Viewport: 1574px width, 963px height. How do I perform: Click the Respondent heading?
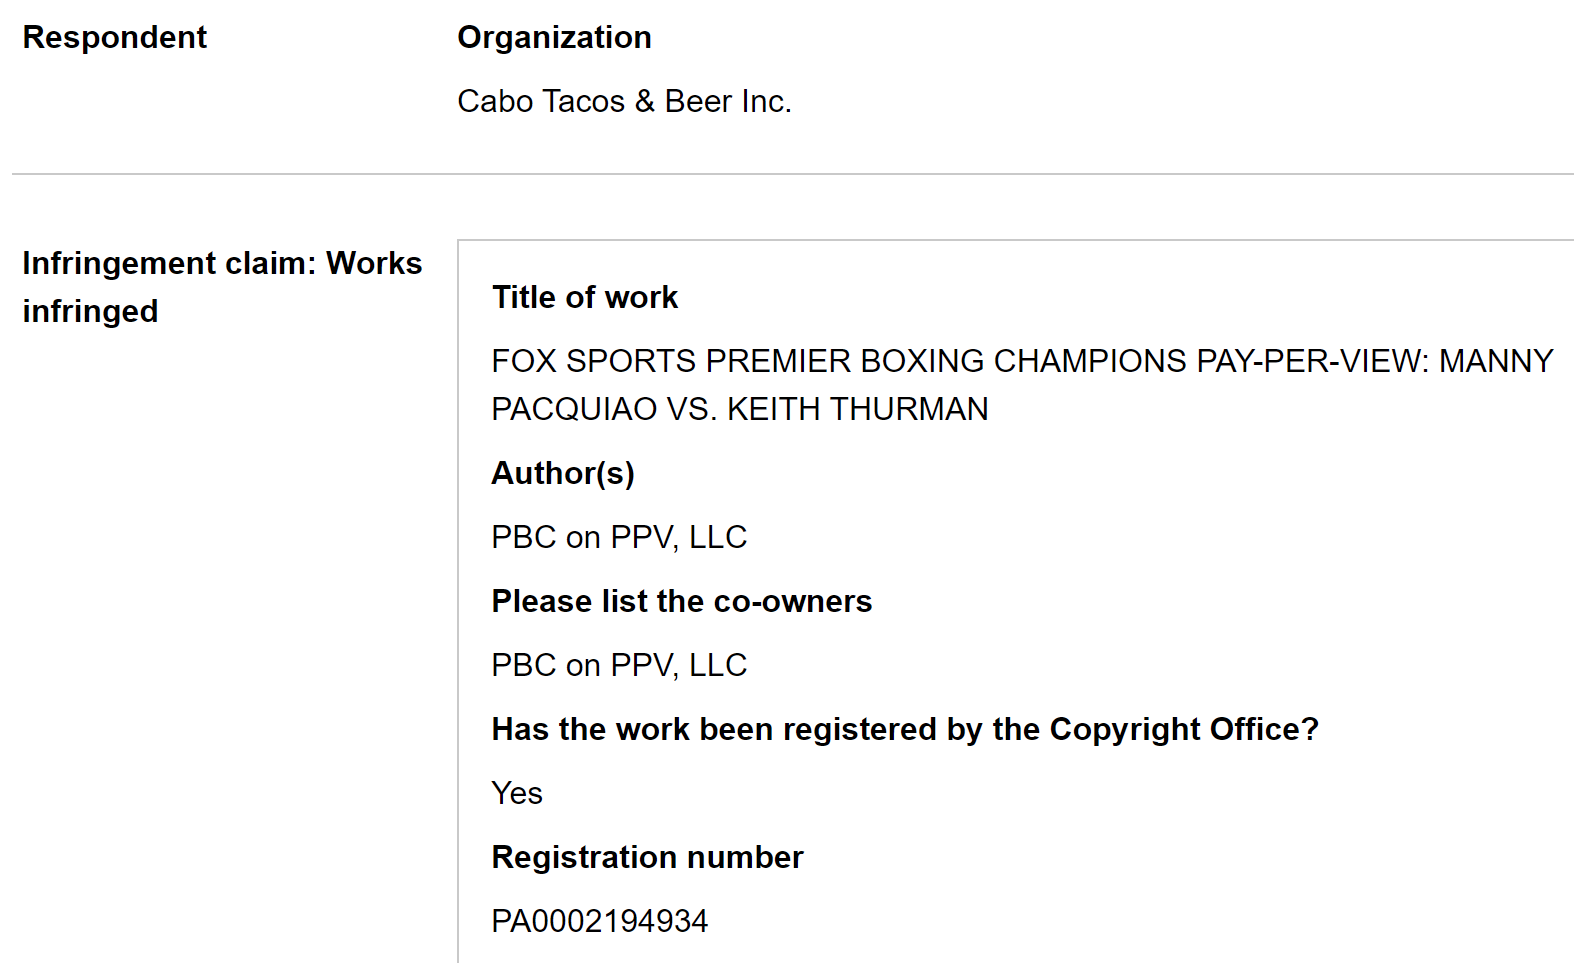(x=114, y=37)
